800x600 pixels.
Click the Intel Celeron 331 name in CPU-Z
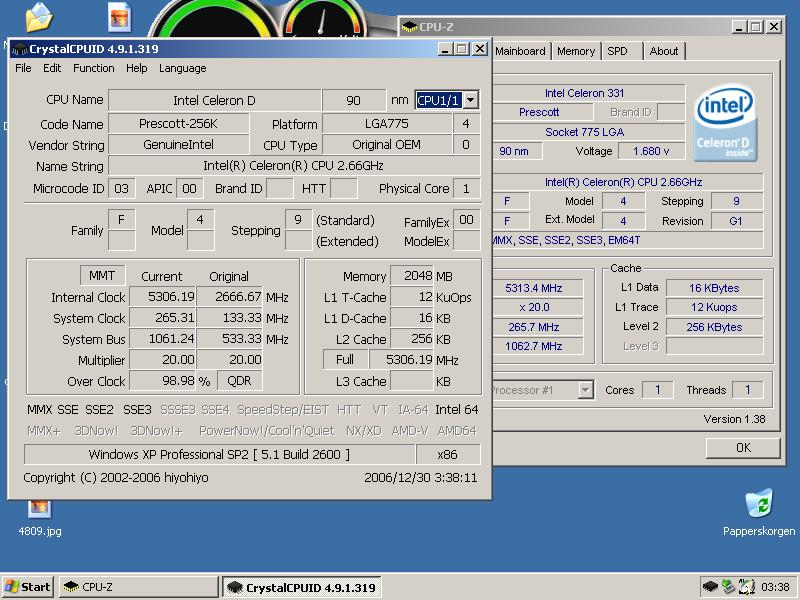tap(585, 93)
